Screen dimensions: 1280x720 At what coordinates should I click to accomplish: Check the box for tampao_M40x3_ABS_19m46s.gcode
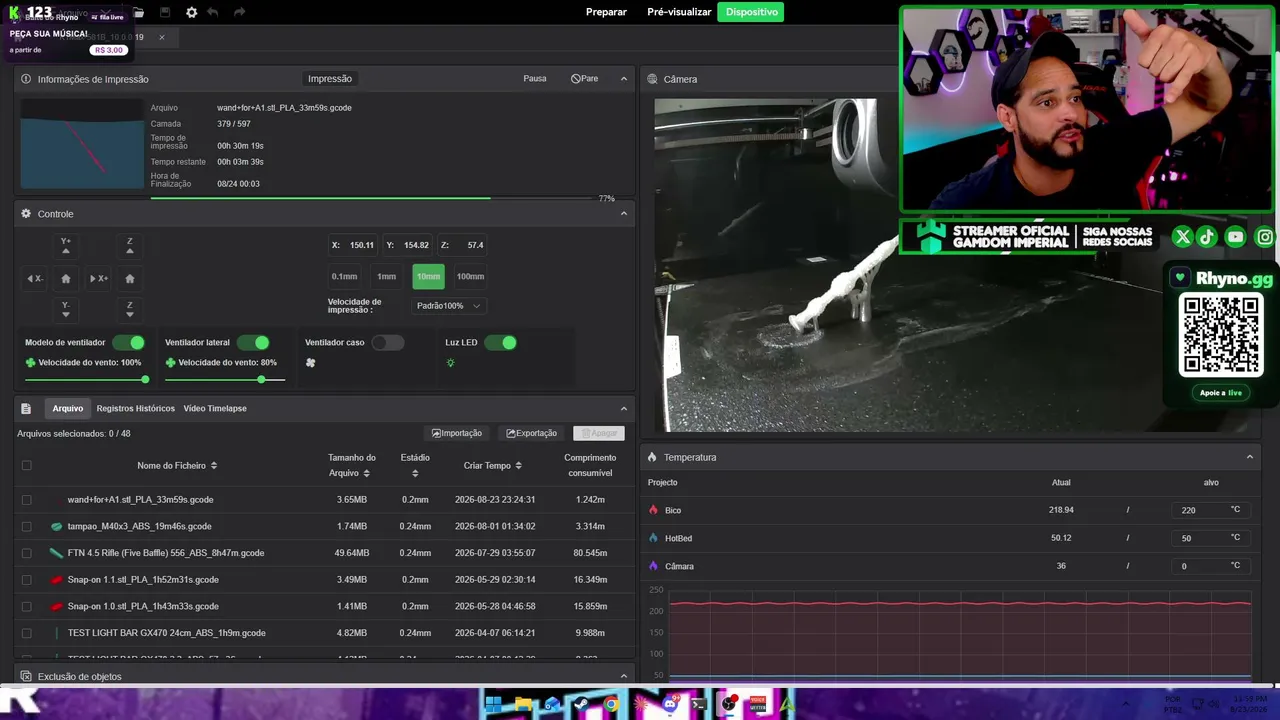point(27,526)
